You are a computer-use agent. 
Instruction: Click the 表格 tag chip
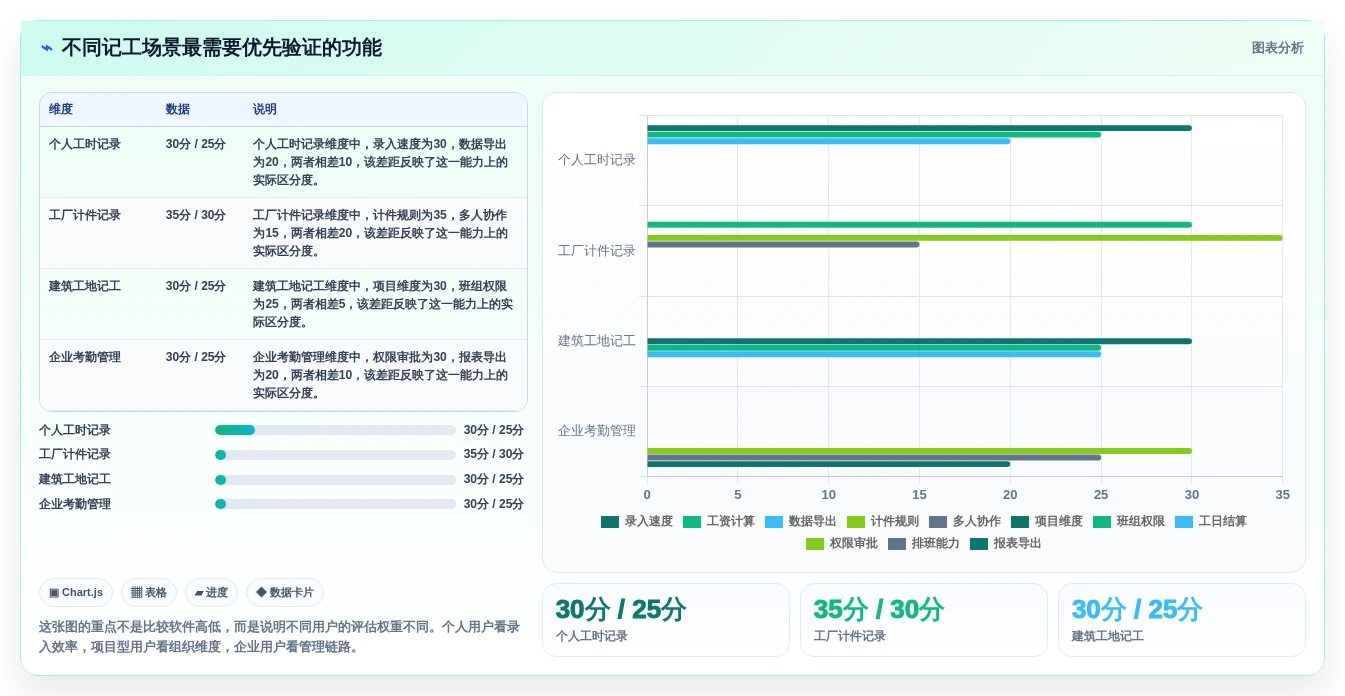point(149,592)
